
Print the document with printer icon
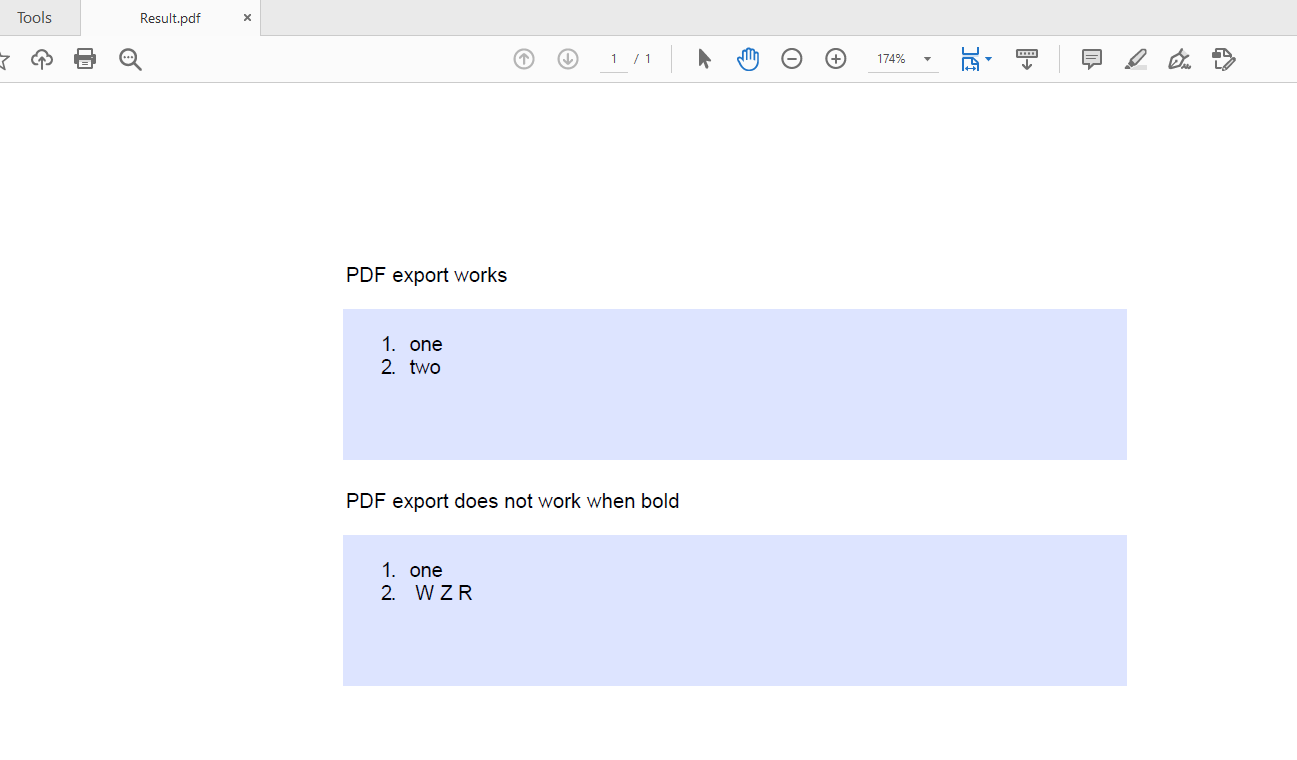pos(85,59)
